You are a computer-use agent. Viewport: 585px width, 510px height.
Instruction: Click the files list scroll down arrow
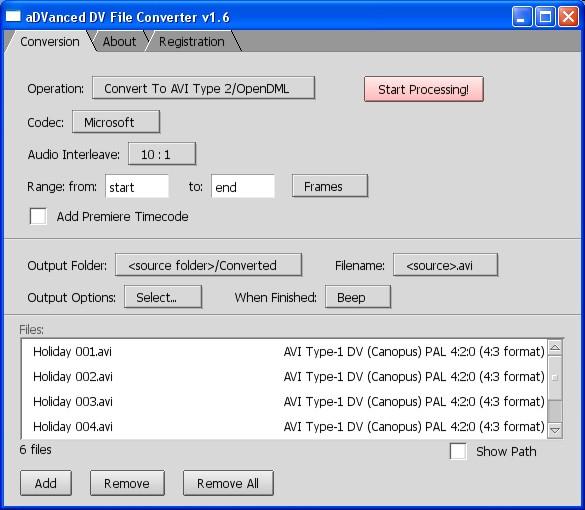coord(555,430)
